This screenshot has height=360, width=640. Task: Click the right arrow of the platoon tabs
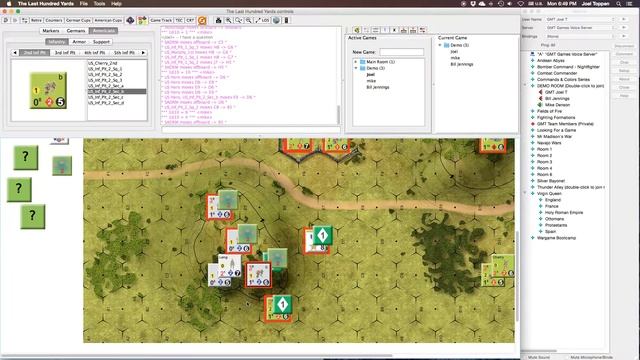pyautogui.click(x=143, y=53)
